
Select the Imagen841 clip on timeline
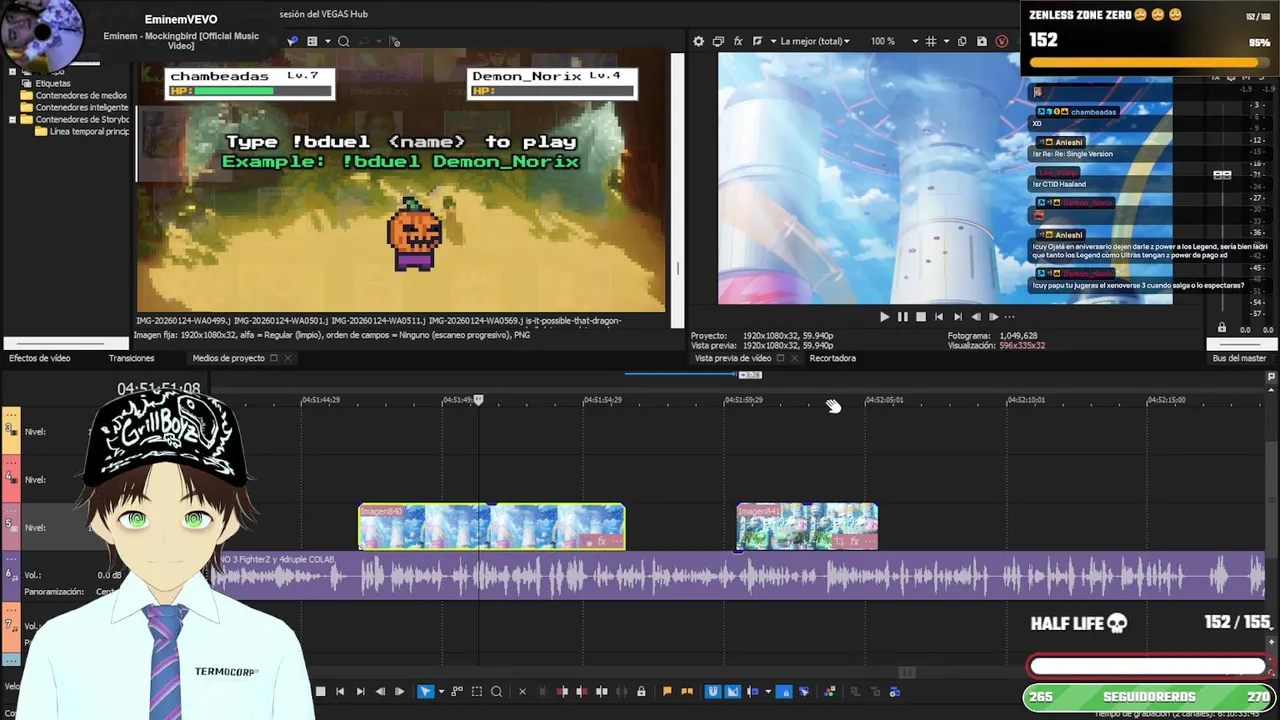(807, 527)
